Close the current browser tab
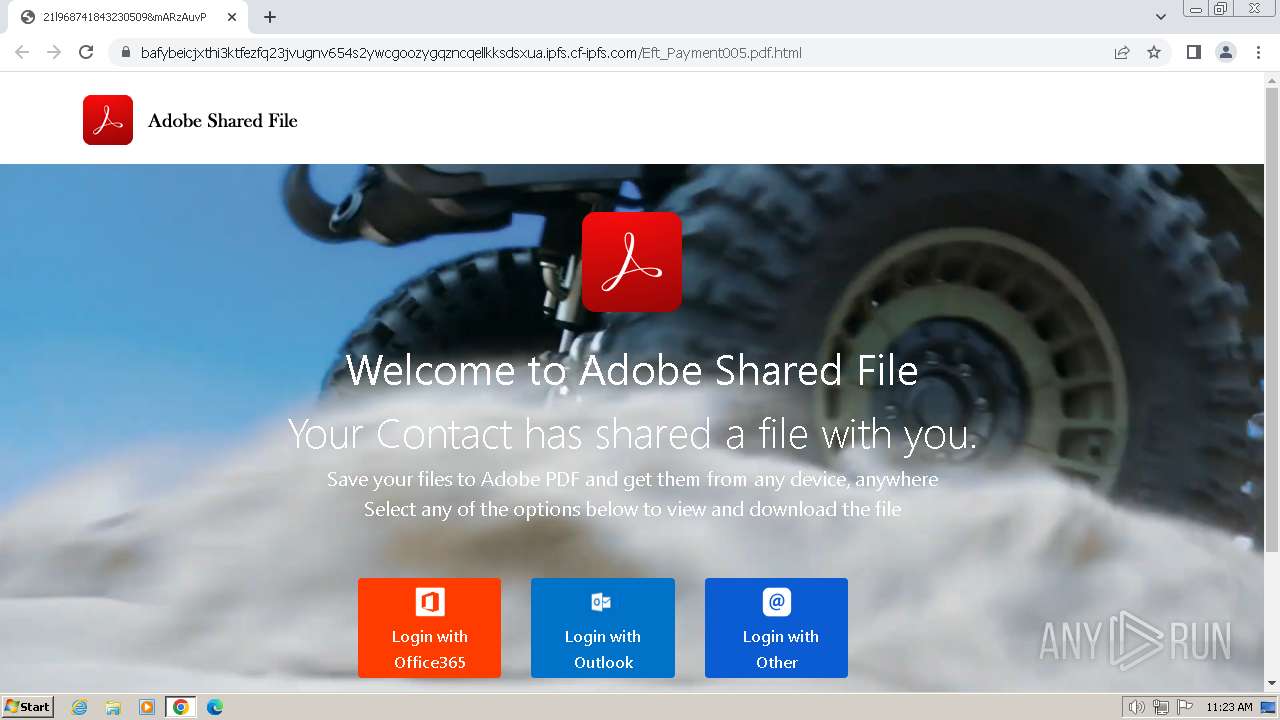 click(232, 17)
